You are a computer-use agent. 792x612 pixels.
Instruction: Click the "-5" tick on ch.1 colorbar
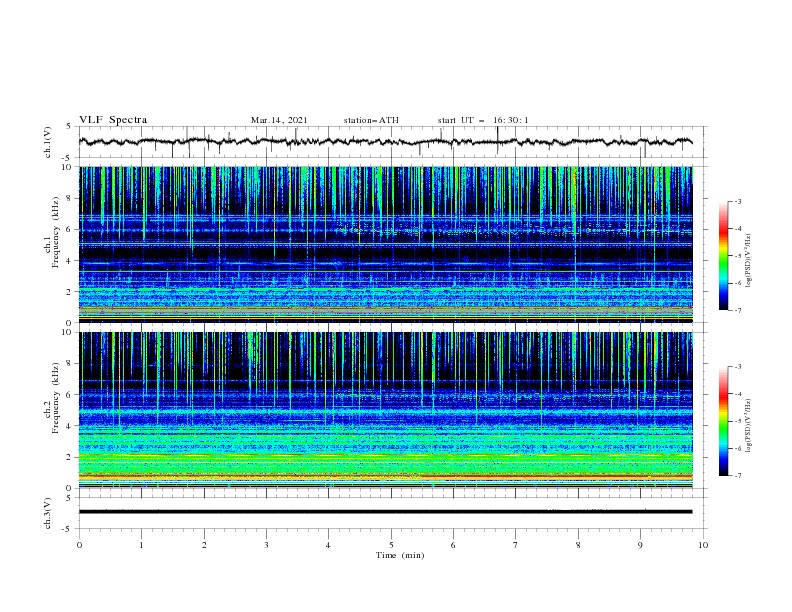(x=738, y=256)
